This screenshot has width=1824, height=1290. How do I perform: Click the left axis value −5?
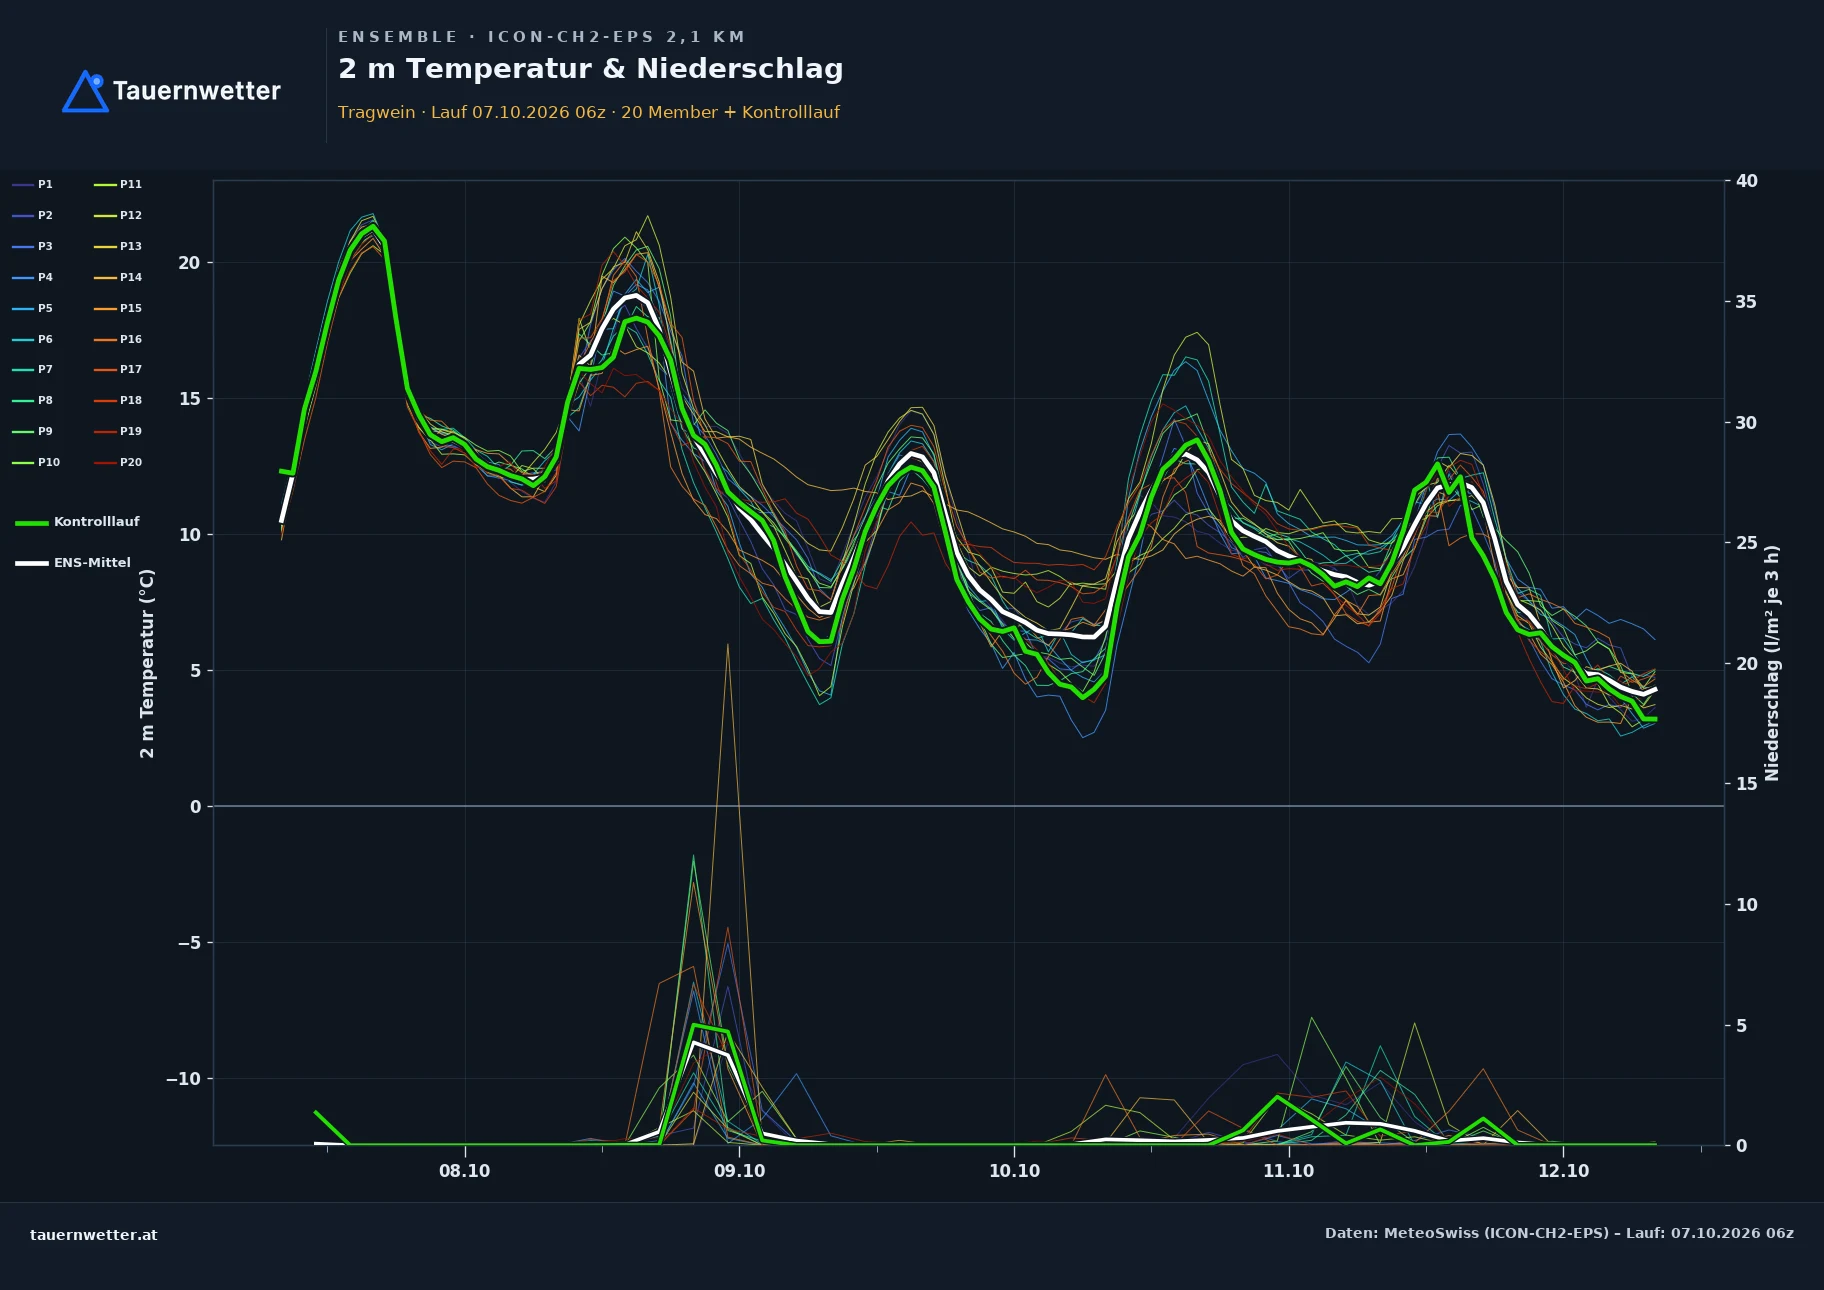pos(188,943)
